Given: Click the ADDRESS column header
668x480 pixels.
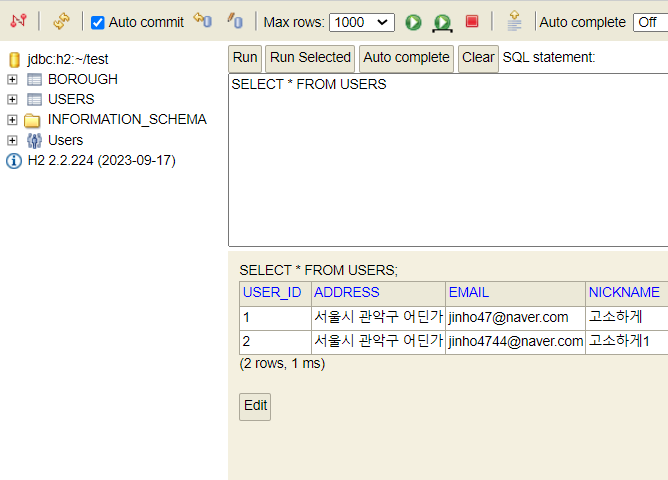Looking at the screenshot, I should [x=378, y=293].
